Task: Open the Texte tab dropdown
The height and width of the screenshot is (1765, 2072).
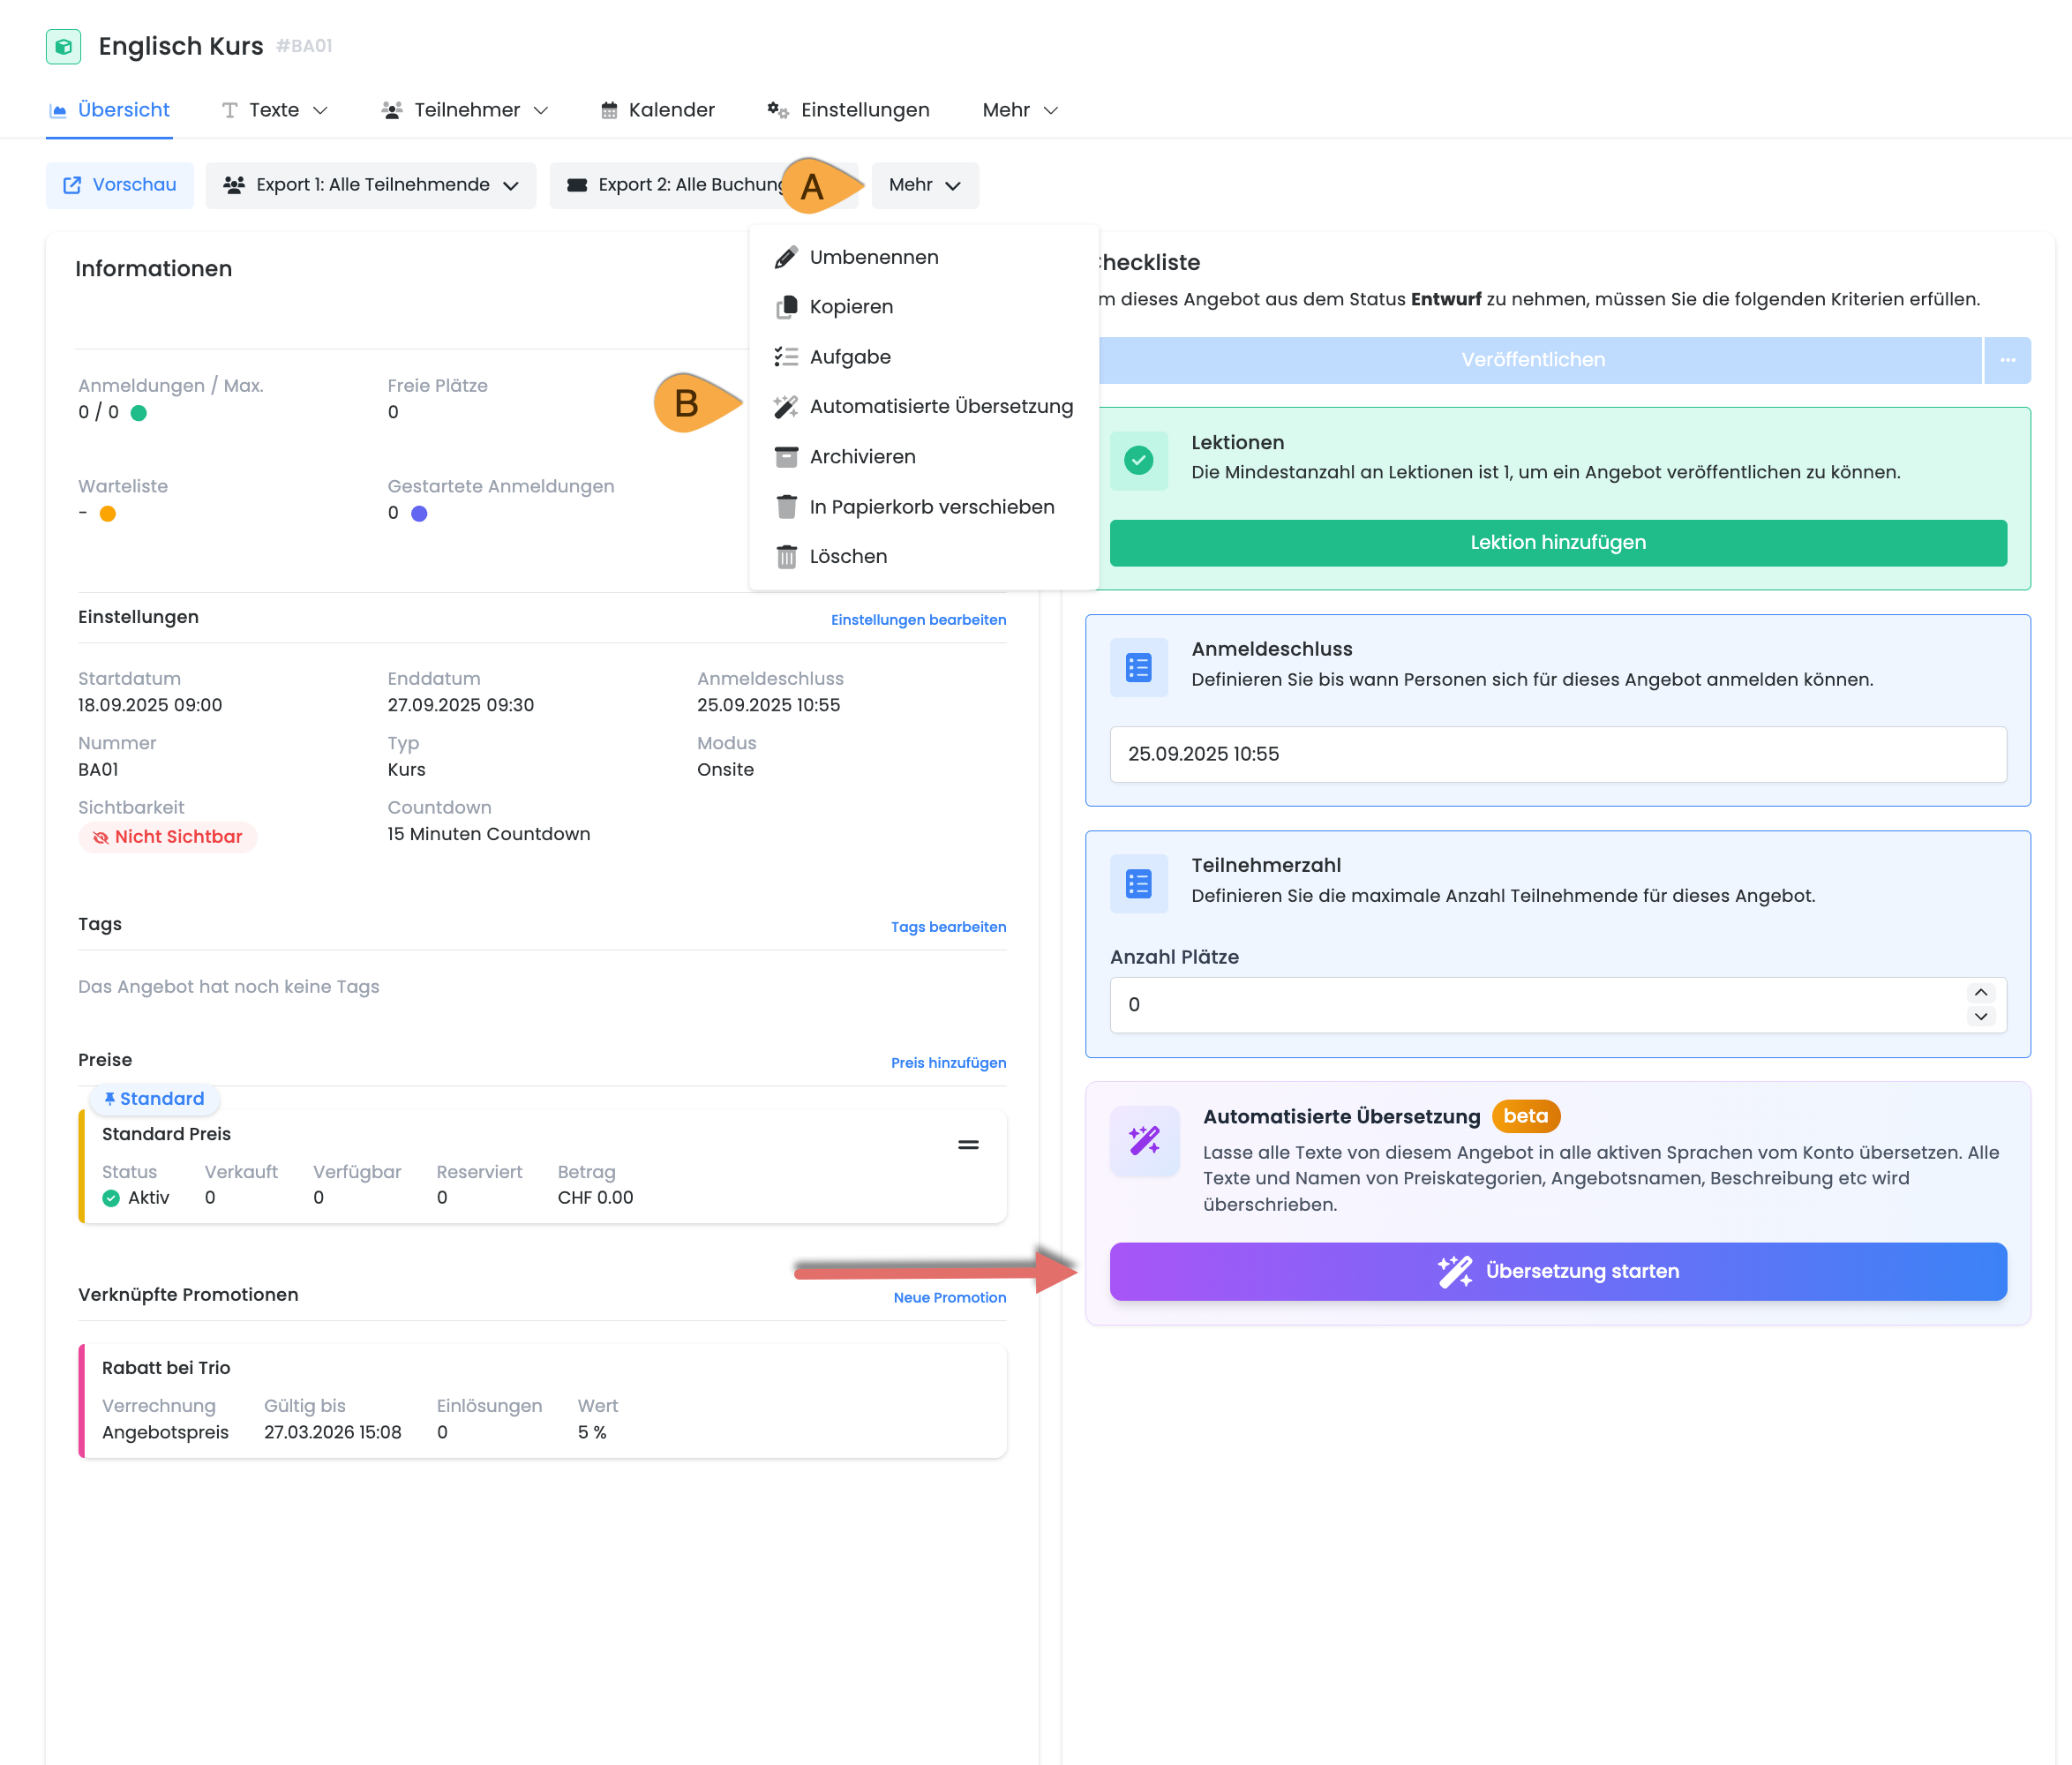Action: 274,110
